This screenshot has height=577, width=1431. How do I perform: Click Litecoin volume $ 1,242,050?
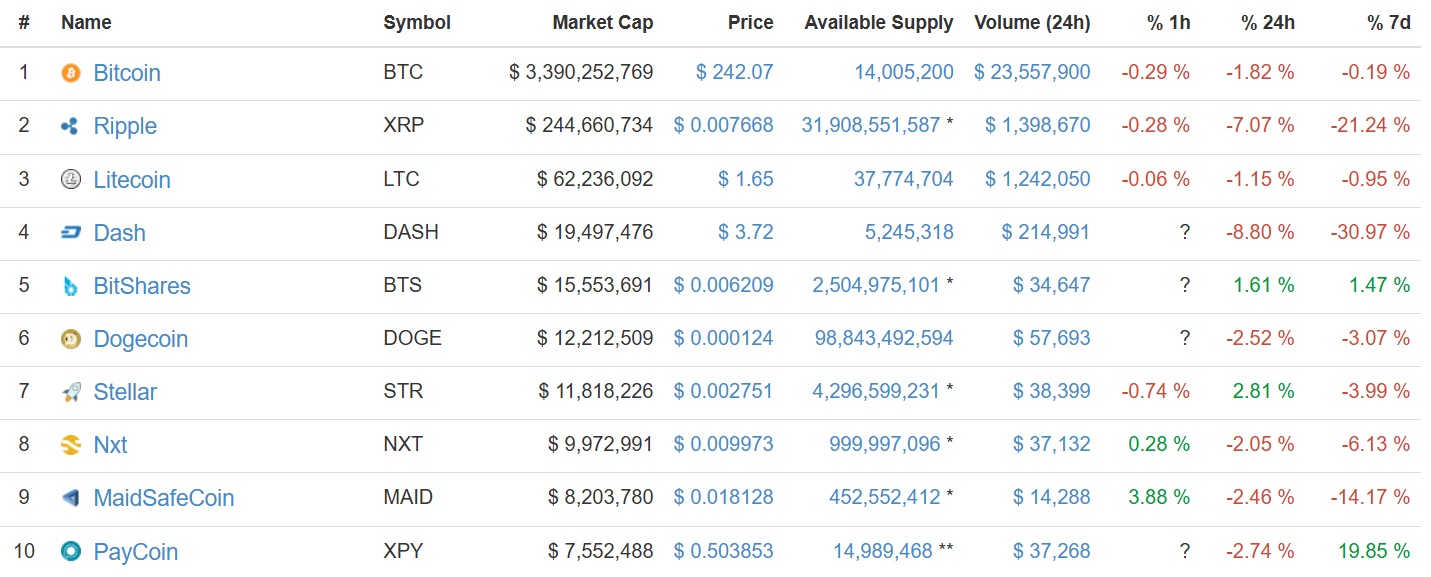pyautogui.click(x=1038, y=179)
